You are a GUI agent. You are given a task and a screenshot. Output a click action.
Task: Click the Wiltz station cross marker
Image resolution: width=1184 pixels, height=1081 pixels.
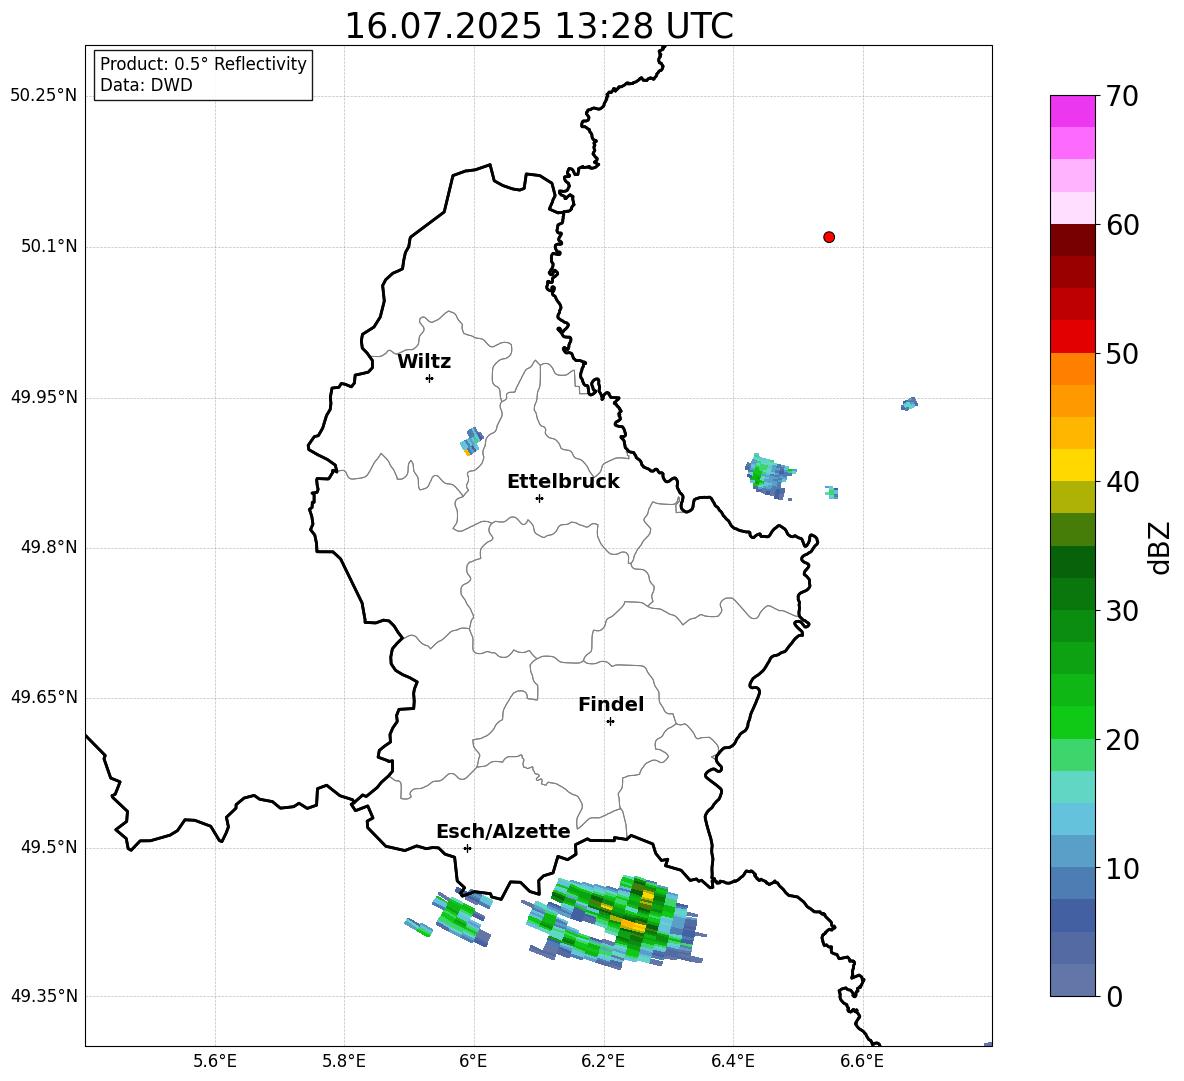pyautogui.click(x=430, y=378)
